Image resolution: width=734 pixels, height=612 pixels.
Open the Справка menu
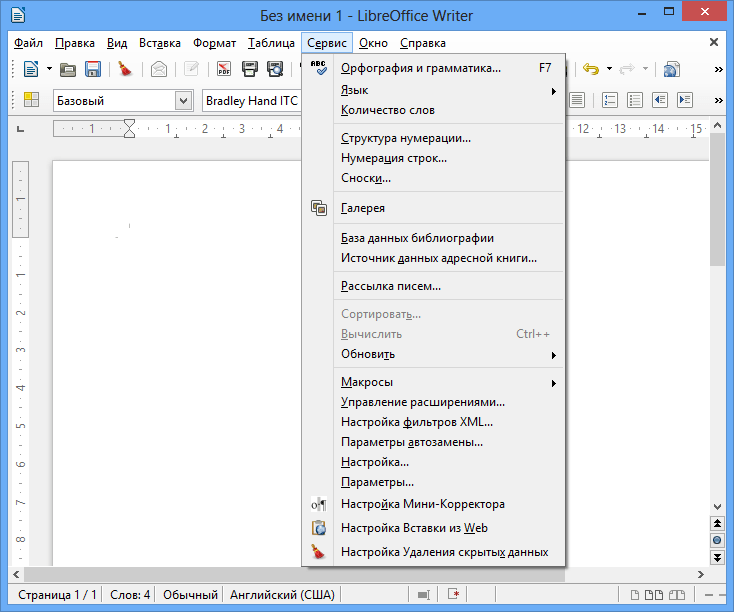pyautogui.click(x=423, y=43)
